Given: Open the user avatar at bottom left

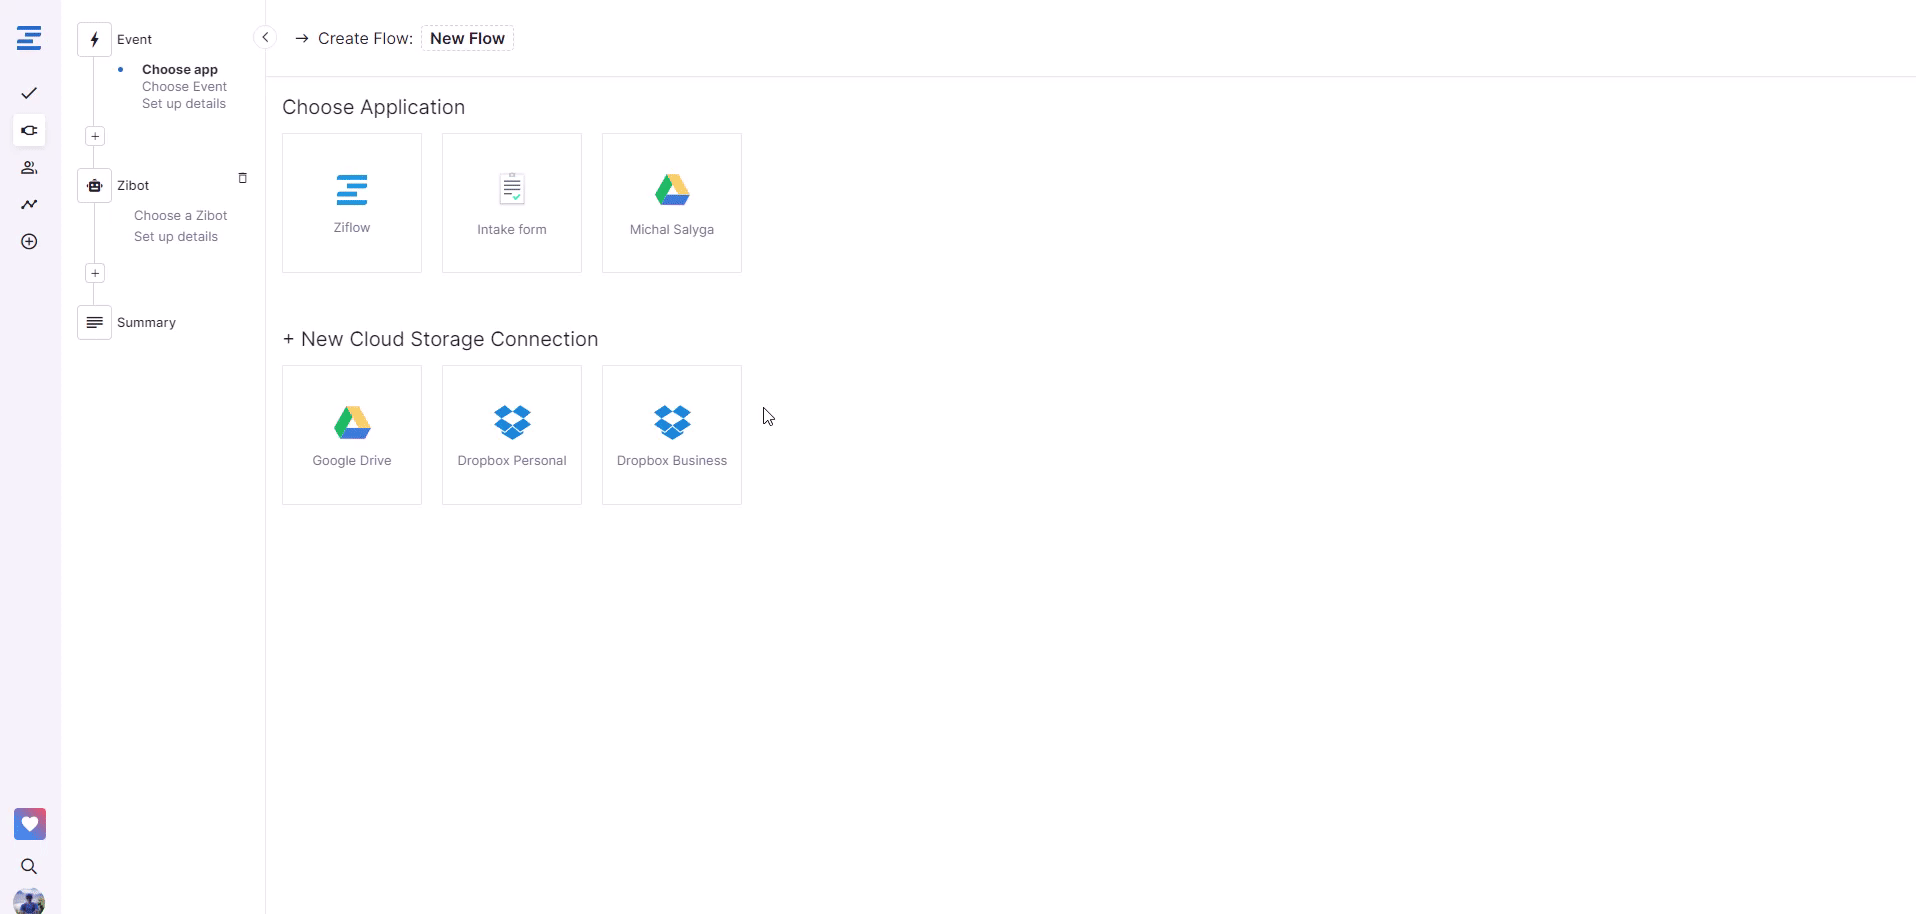Looking at the screenshot, I should 29,901.
